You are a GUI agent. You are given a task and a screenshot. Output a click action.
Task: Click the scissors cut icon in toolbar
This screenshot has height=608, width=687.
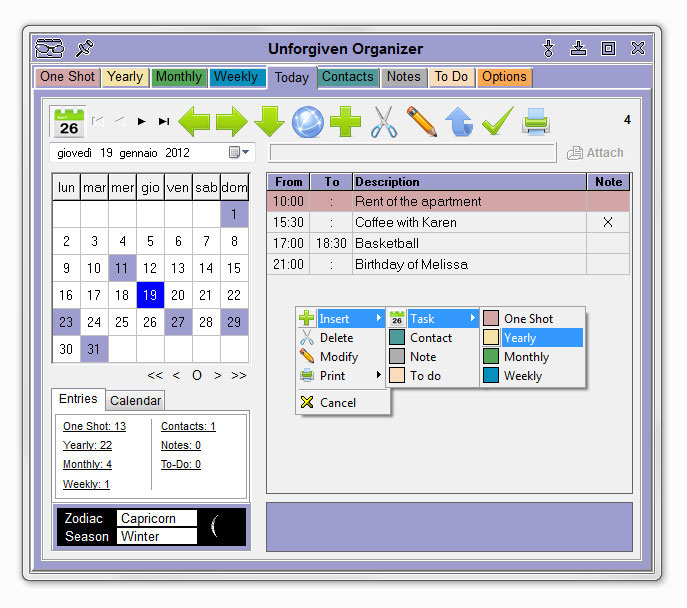point(383,122)
